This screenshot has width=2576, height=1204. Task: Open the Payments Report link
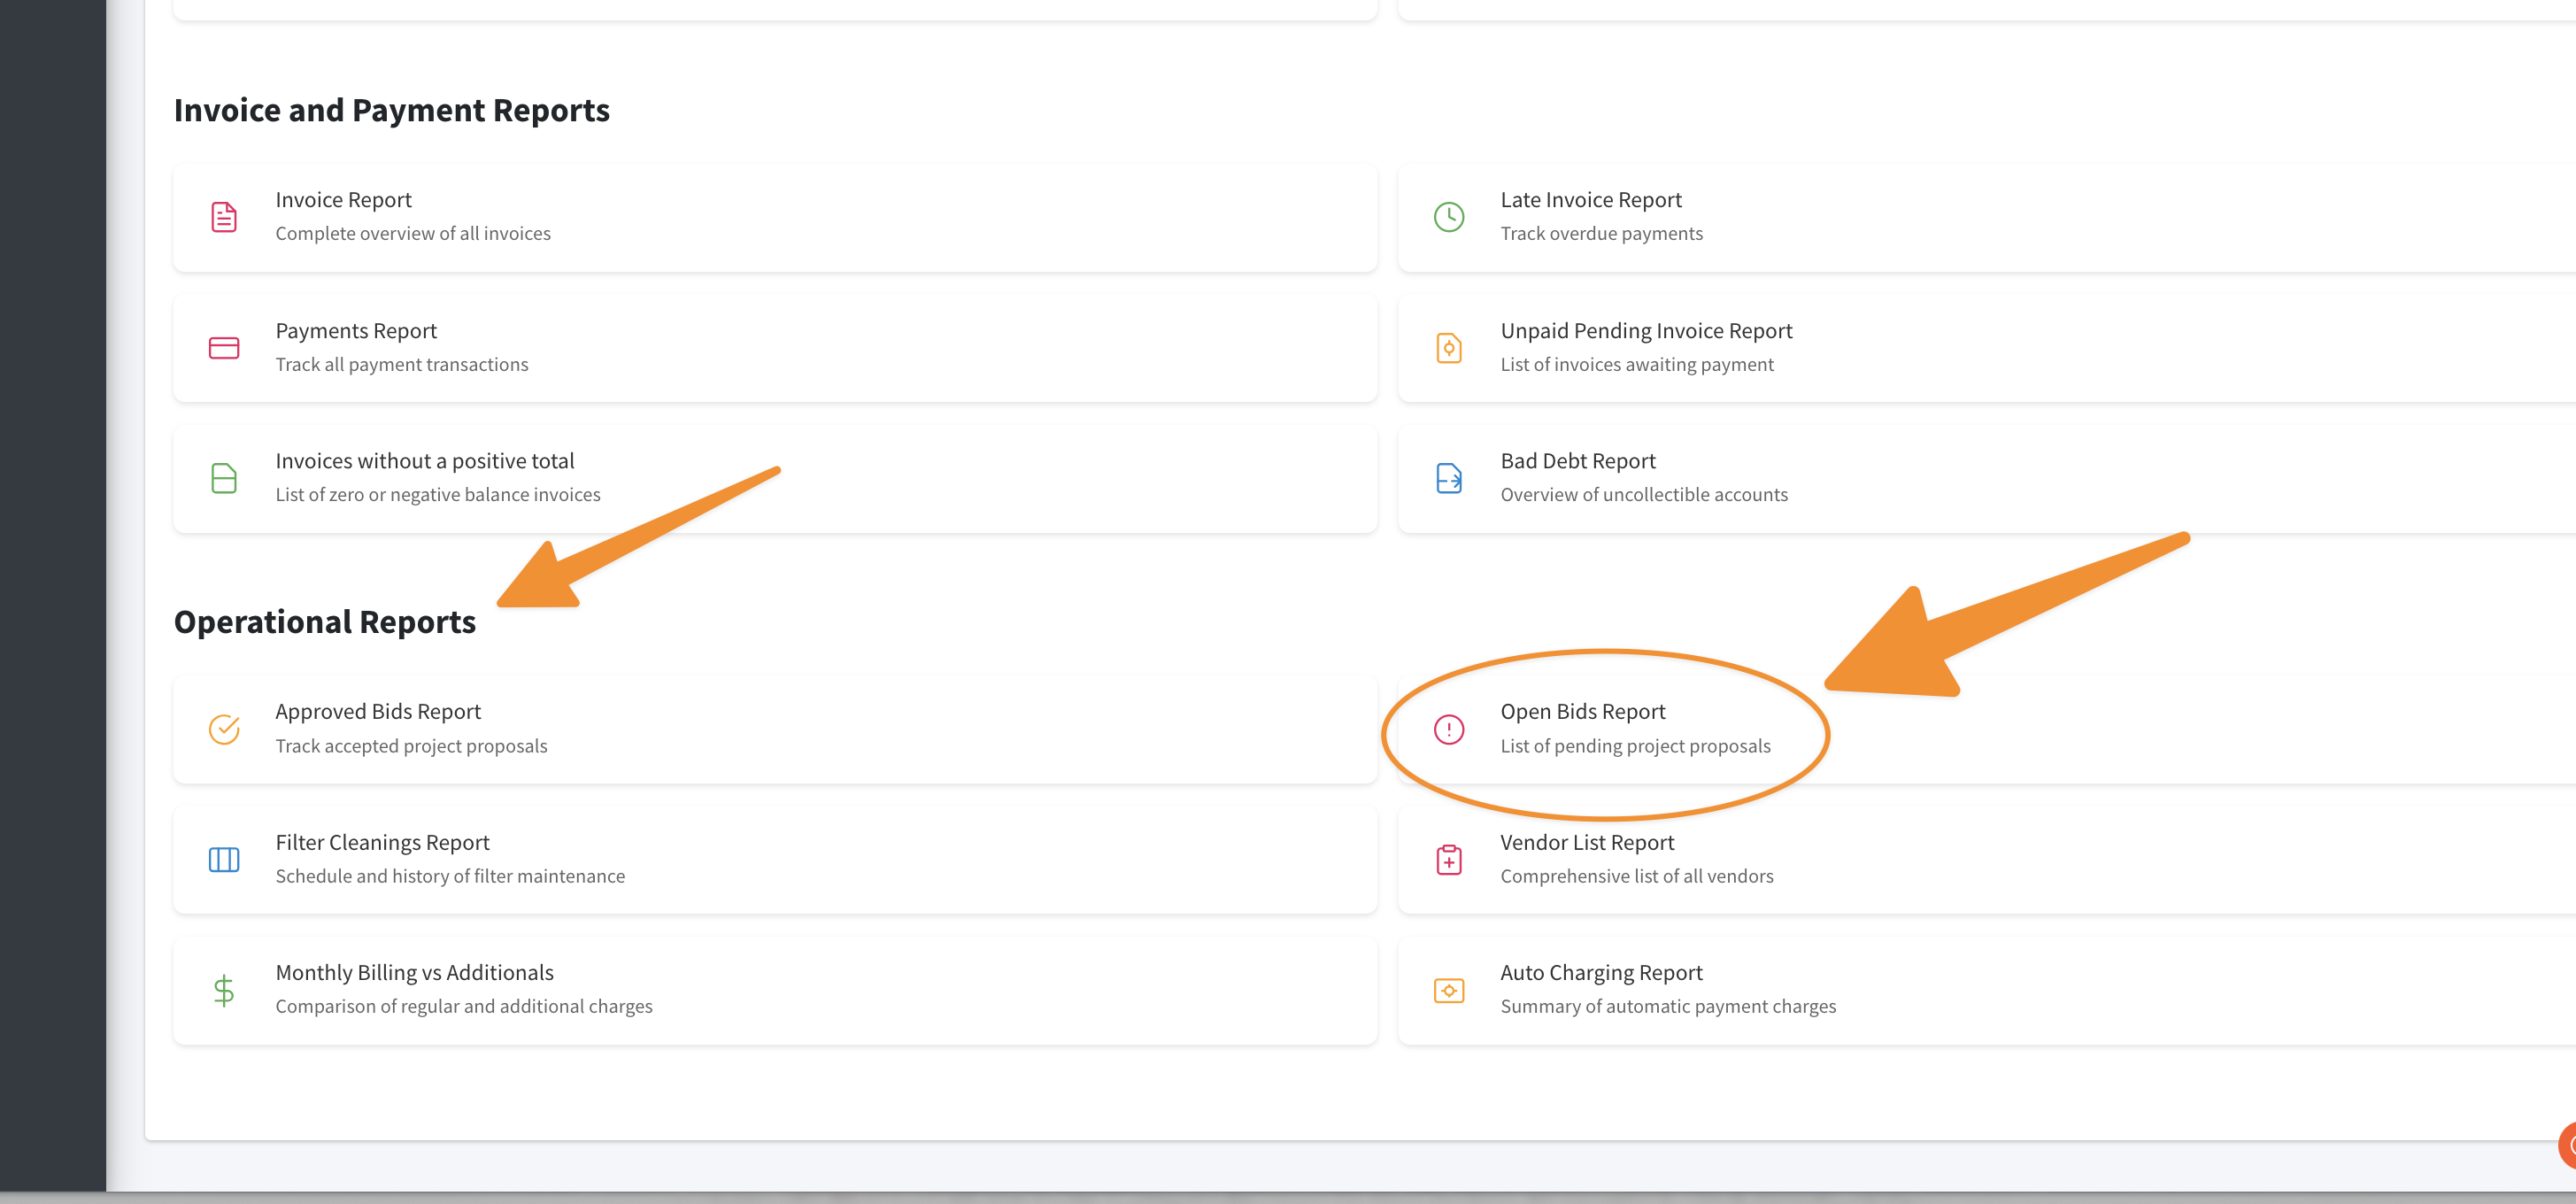click(356, 331)
